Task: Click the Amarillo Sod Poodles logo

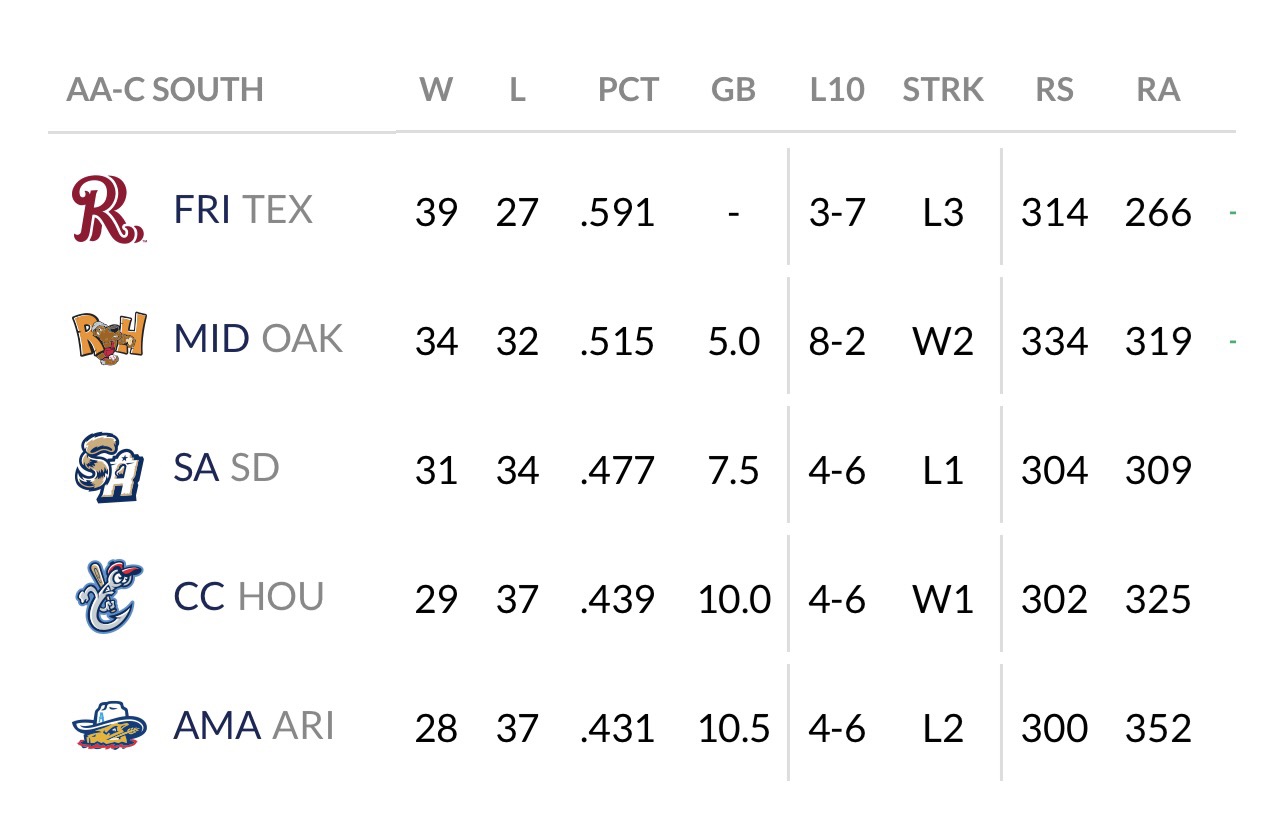Action: click(108, 725)
